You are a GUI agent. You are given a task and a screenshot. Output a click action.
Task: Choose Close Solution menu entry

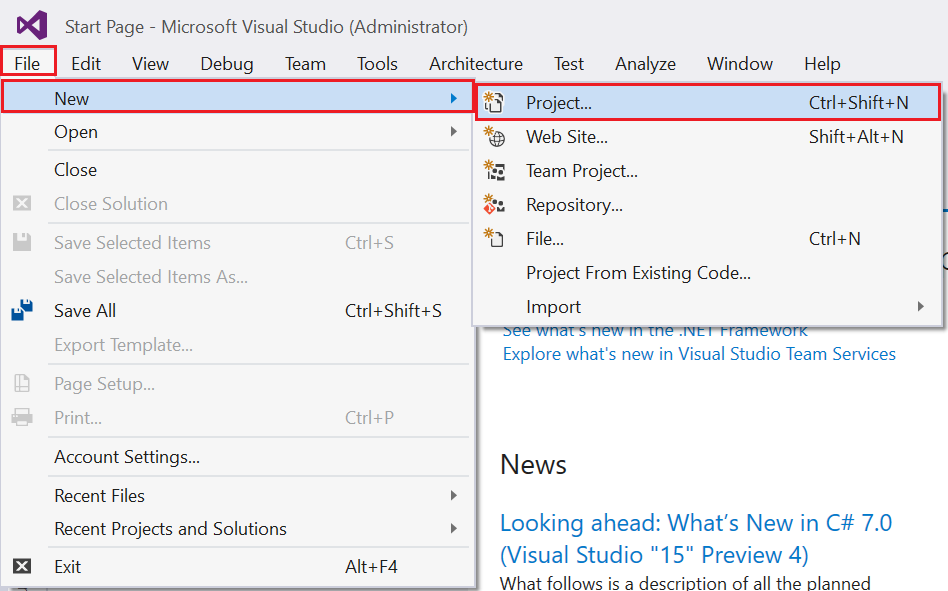pyautogui.click(x=238, y=203)
